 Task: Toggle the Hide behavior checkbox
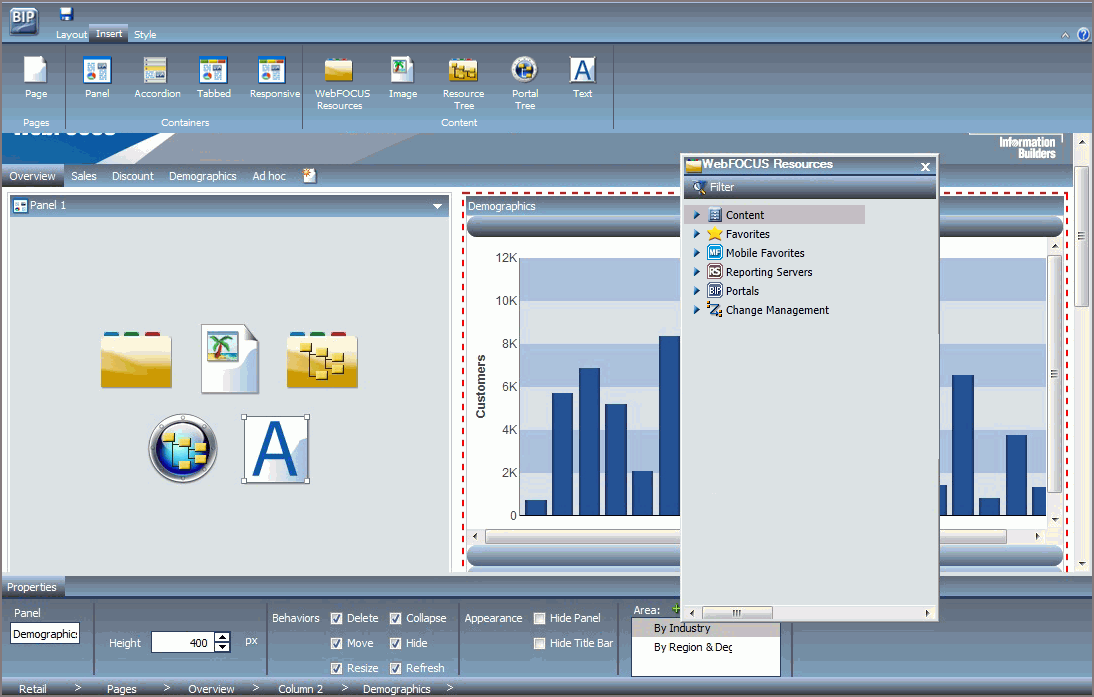pyautogui.click(x=396, y=643)
